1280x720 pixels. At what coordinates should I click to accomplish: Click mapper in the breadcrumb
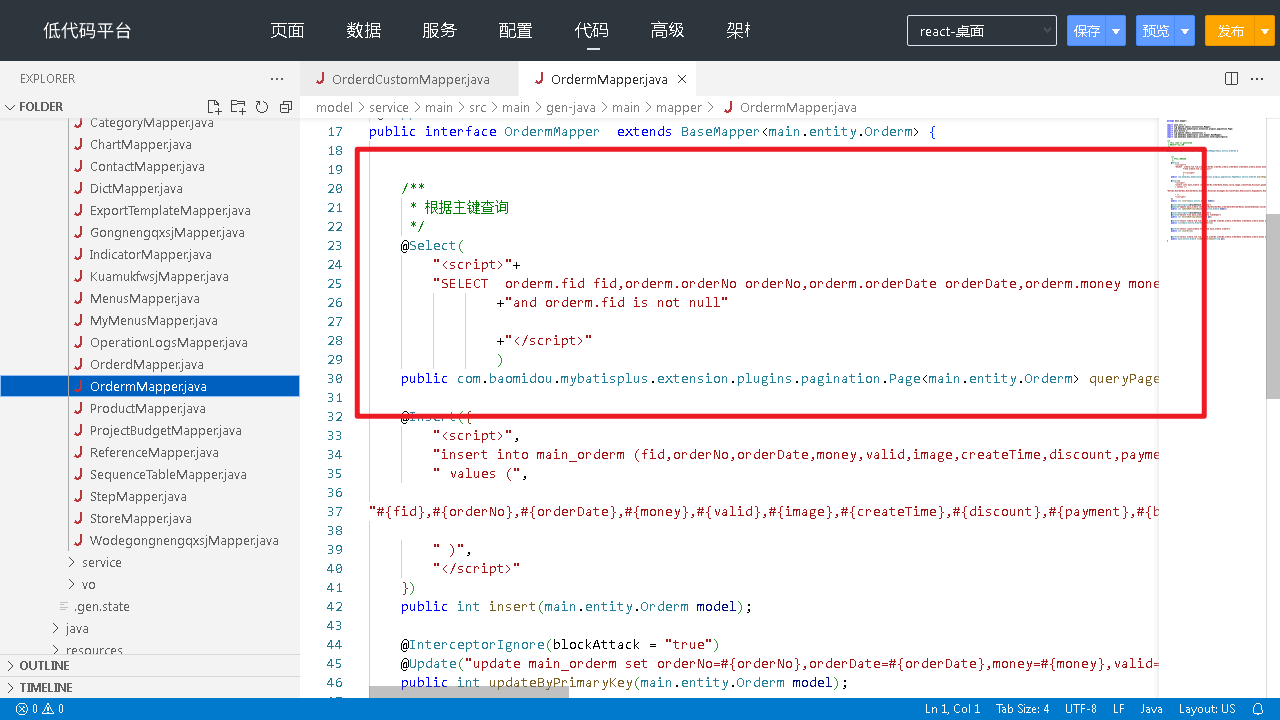click(679, 107)
